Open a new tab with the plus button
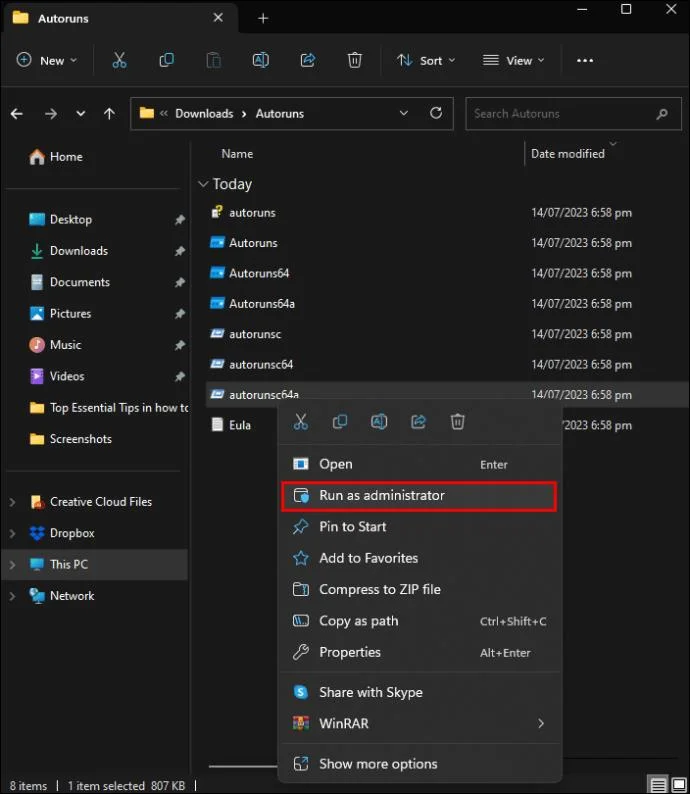This screenshot has width=690, height=794. (263, 18)
